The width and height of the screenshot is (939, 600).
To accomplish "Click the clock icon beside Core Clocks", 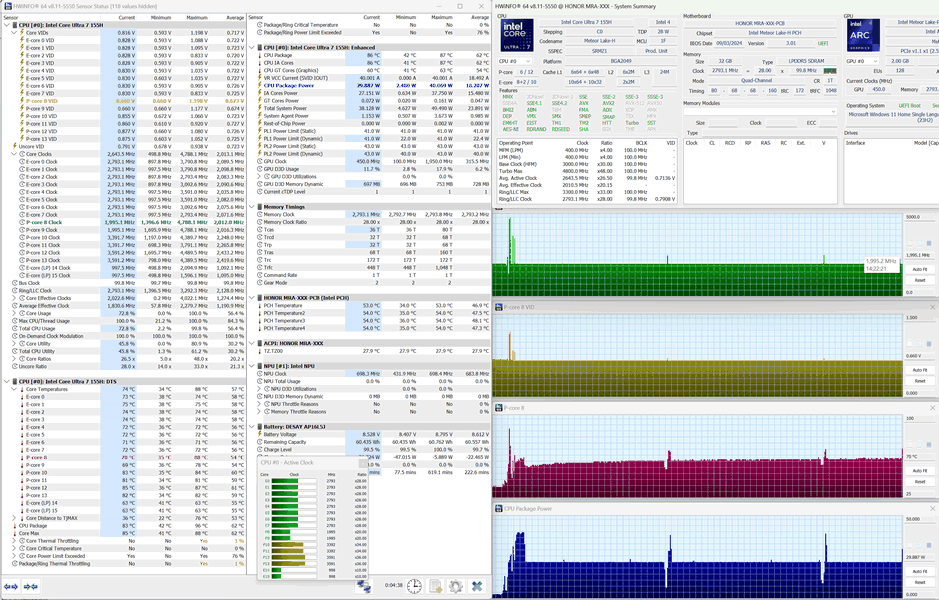I will [x=22, y=154].
